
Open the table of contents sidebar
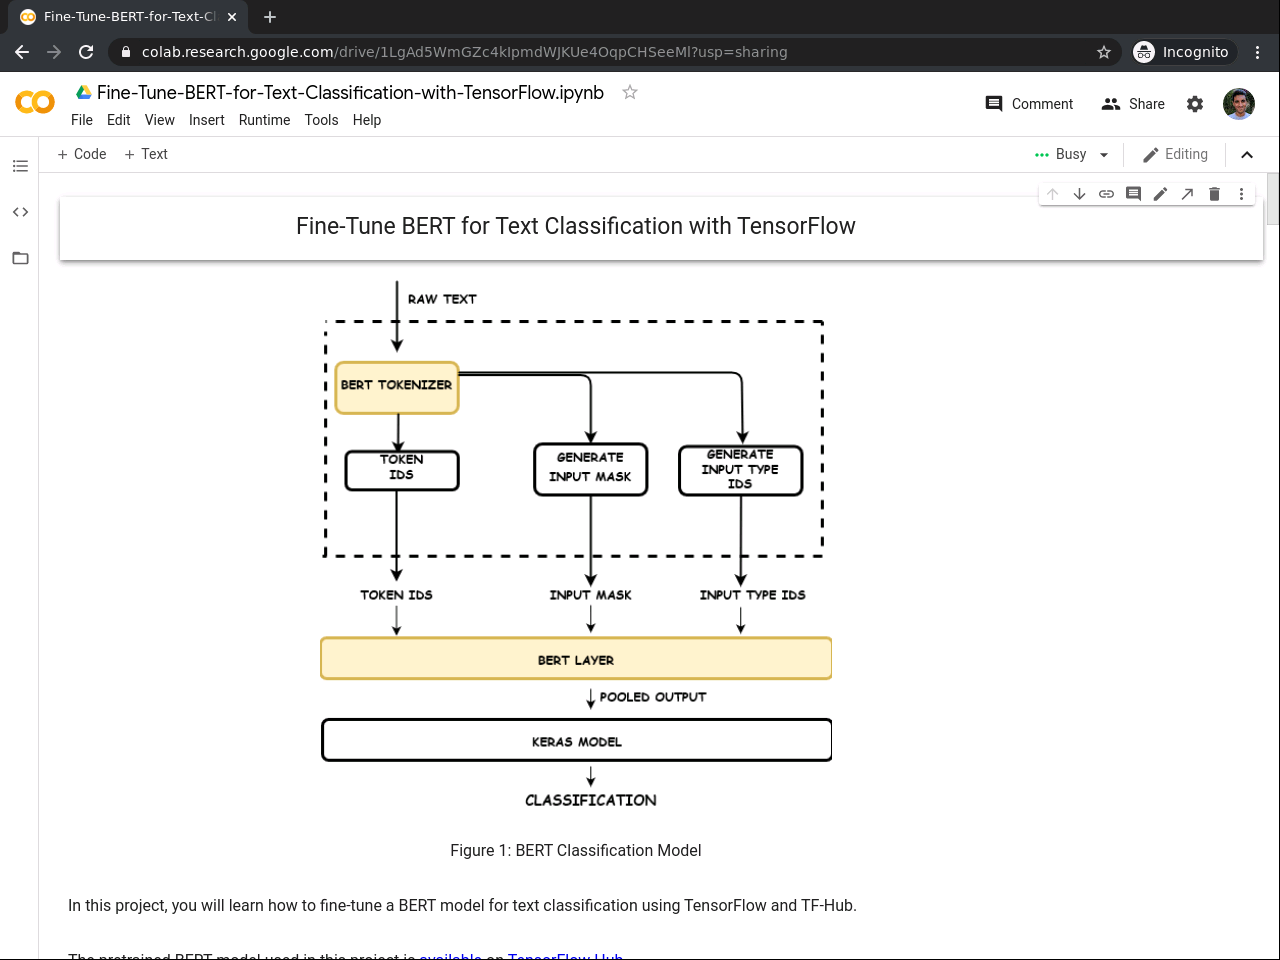pos(20,166)
